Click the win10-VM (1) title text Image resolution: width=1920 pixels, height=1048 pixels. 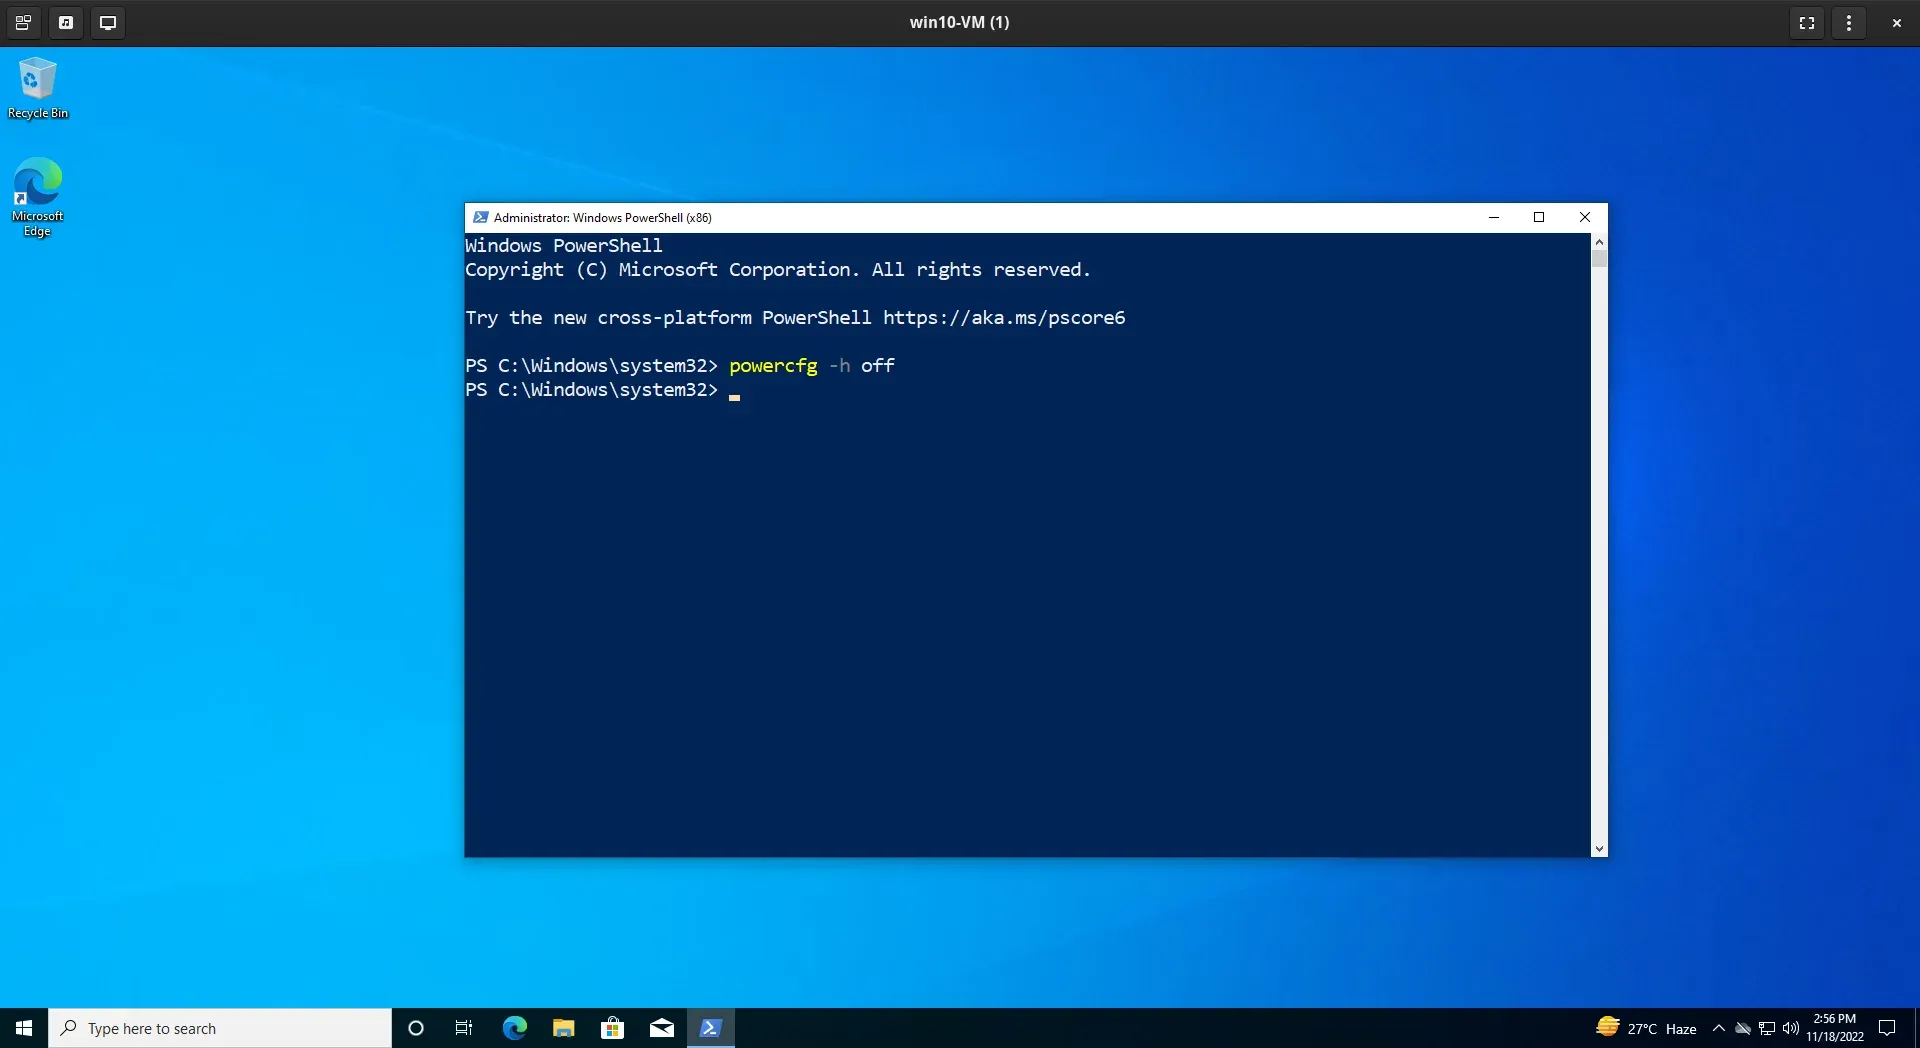(959, 22)
